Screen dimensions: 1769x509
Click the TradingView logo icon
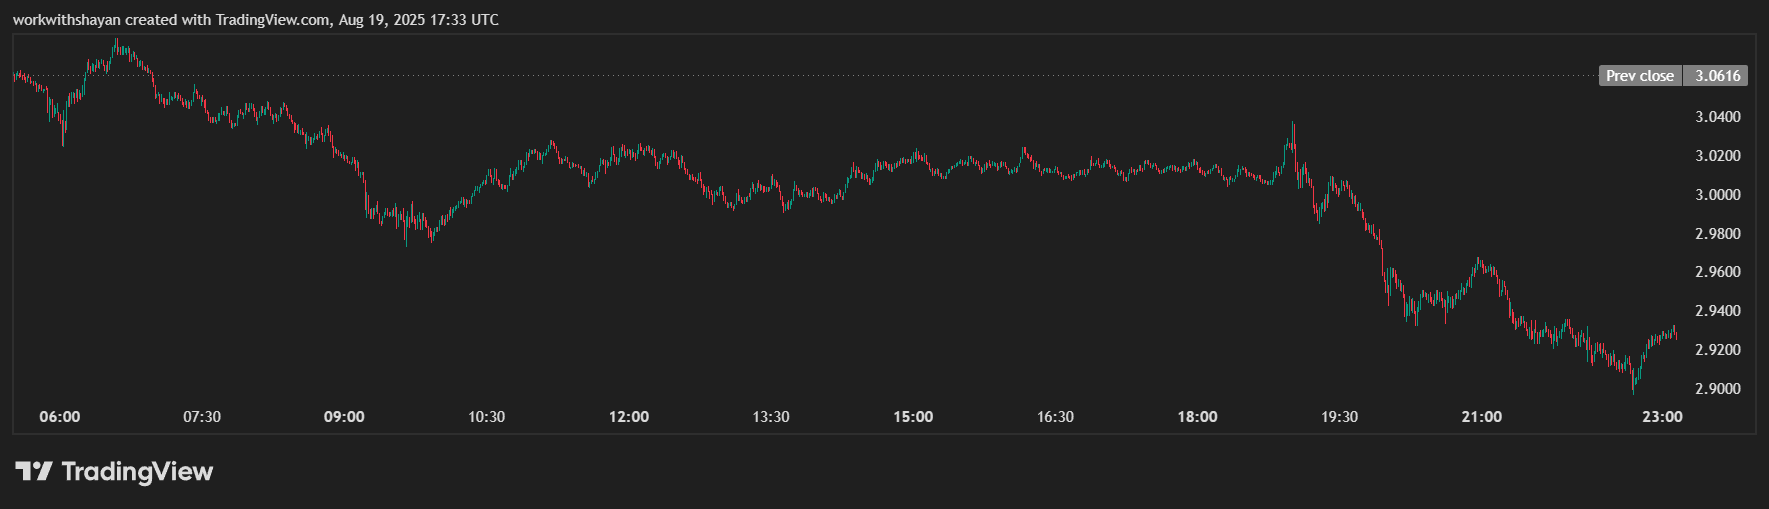33,471
